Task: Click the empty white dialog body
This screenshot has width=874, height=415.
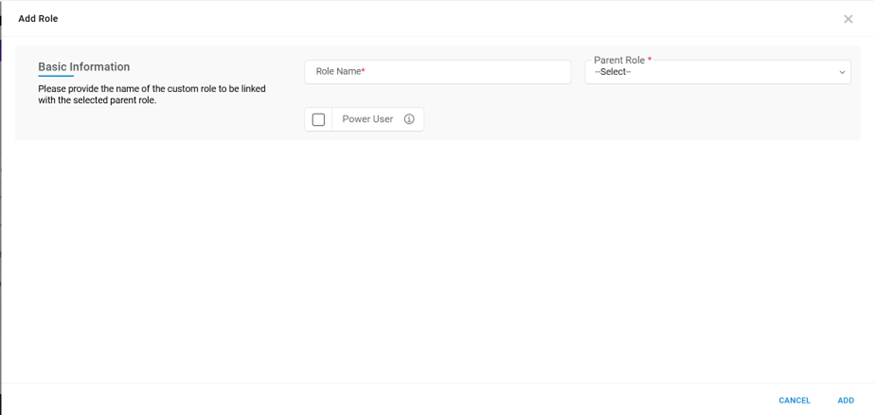Action: pyautogui.click(x=437, y=260)
